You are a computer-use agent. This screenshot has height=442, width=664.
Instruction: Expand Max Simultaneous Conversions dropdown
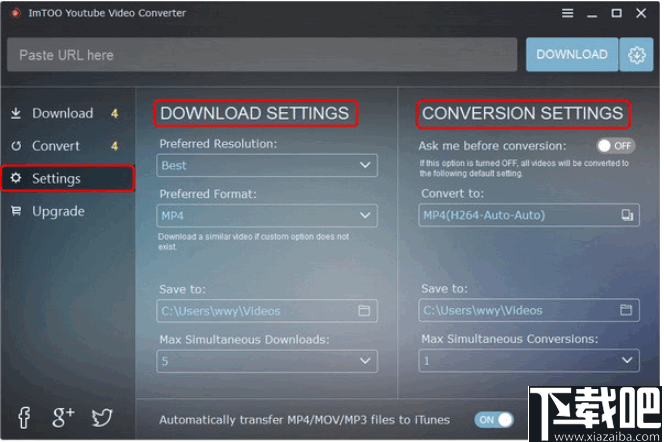[x=529, y=361]
